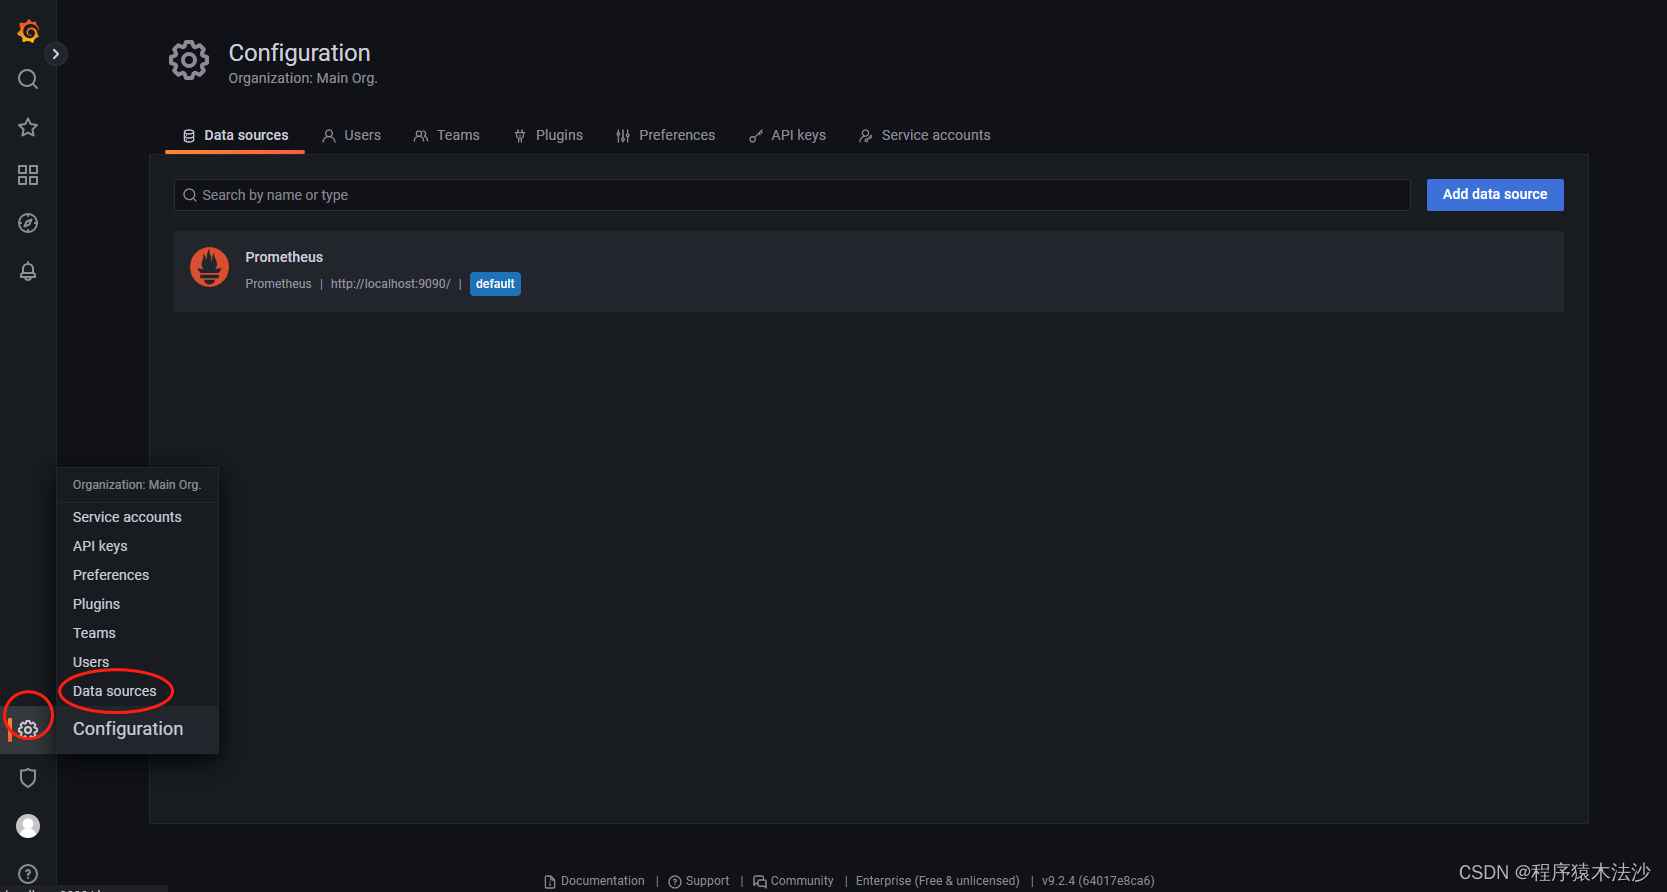
Task: Open the Community footer link
Action: [x=793, y=881]
